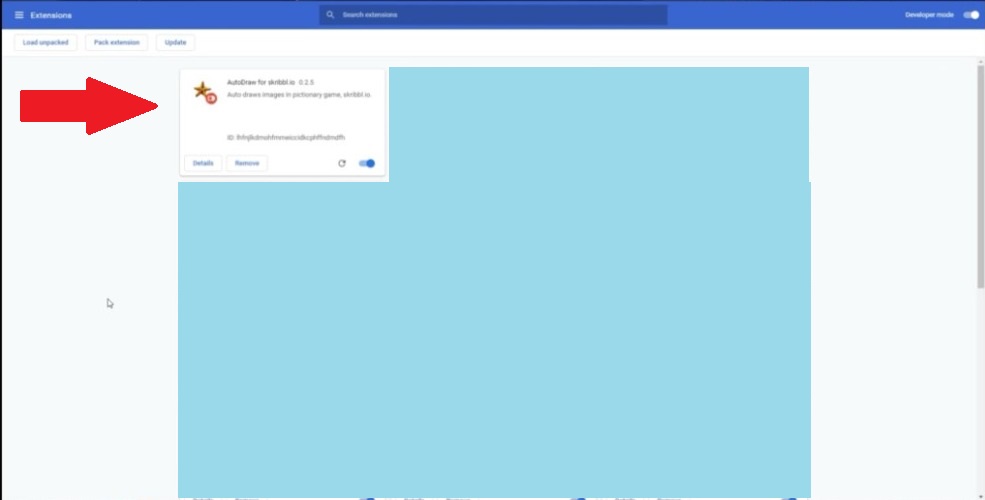Viewport: 985px width, 500px height.
Task: Open the Extensions hamburger menu
Action: 19,15
